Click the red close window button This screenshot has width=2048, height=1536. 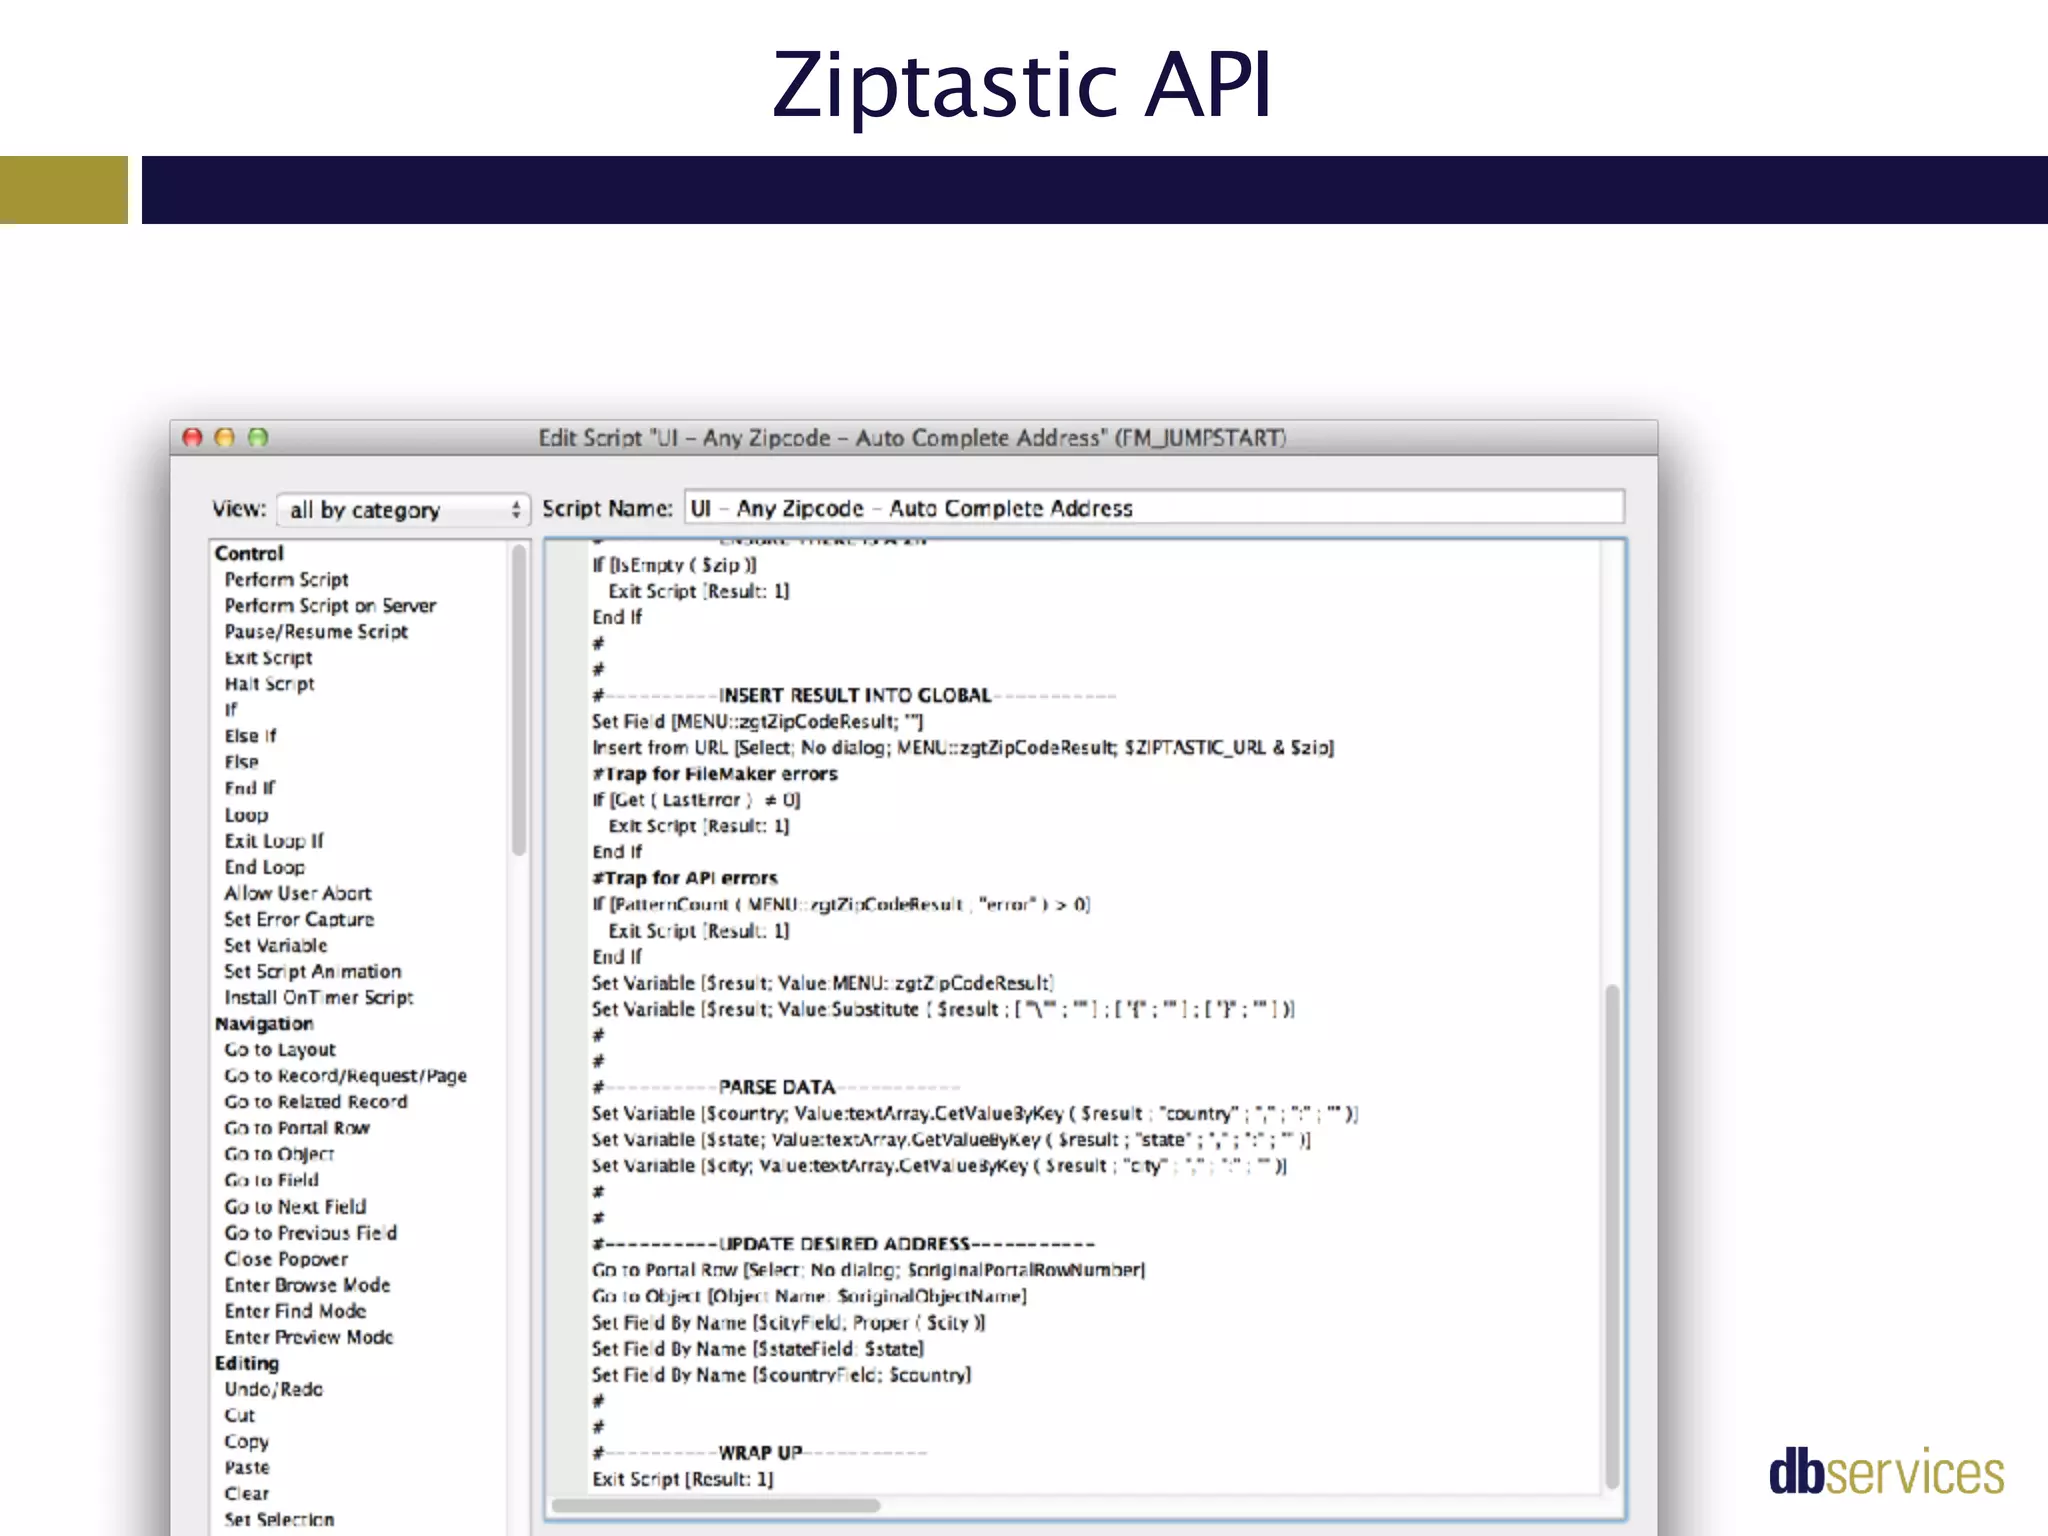[x=193, y=437]
